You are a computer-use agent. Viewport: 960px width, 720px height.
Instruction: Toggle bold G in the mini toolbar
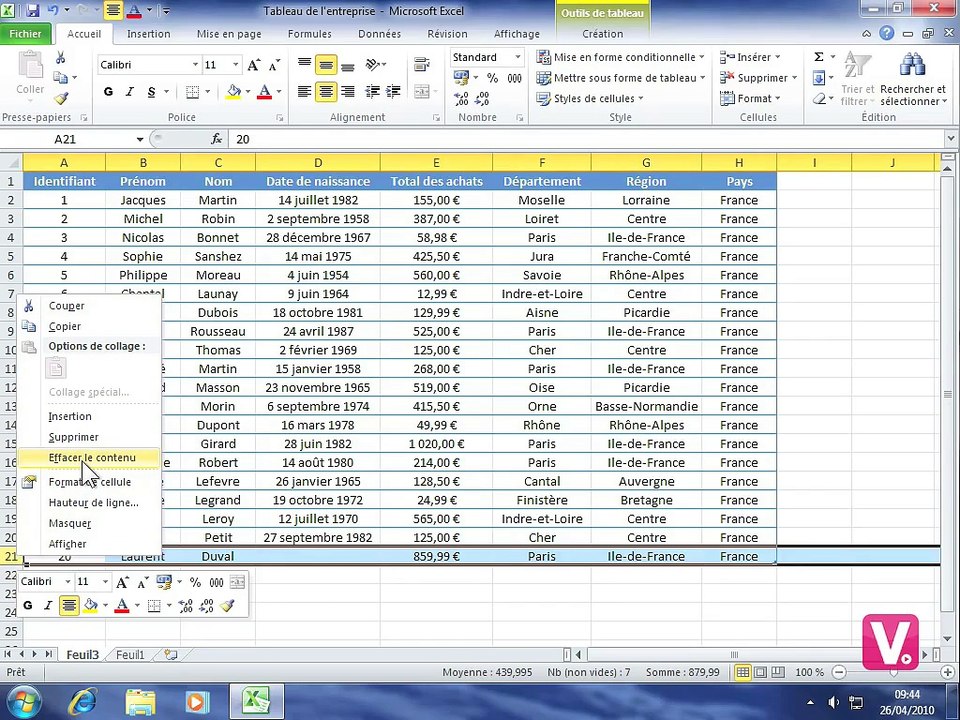point(28,606)
